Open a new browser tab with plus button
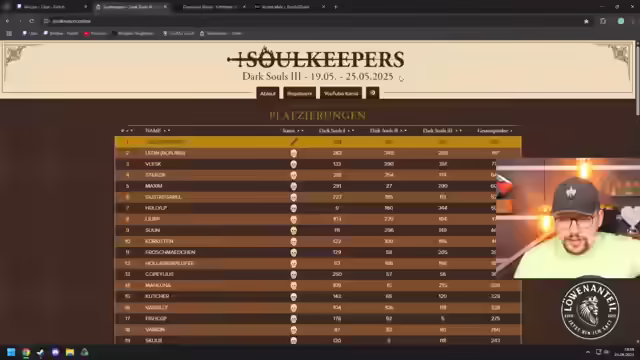640x360 pixels. 336,7
